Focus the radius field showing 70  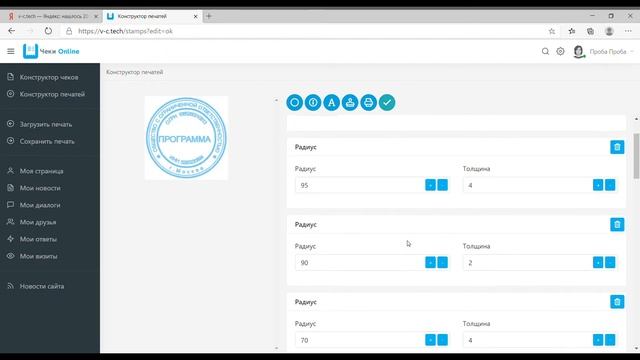pyautogui.click(x=359, y=340)
